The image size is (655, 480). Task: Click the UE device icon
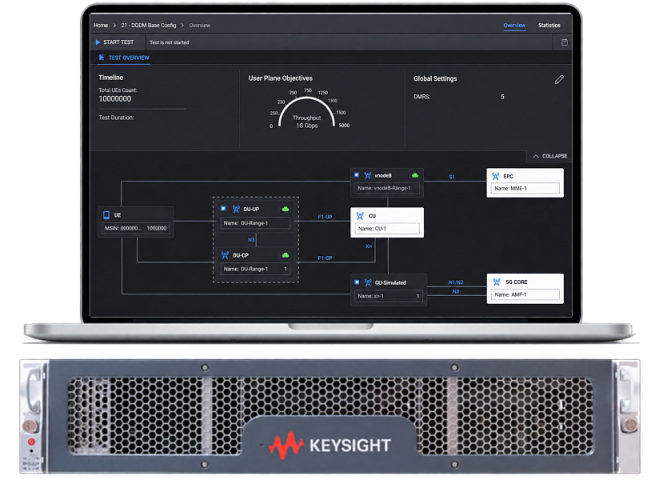(107, 215)
